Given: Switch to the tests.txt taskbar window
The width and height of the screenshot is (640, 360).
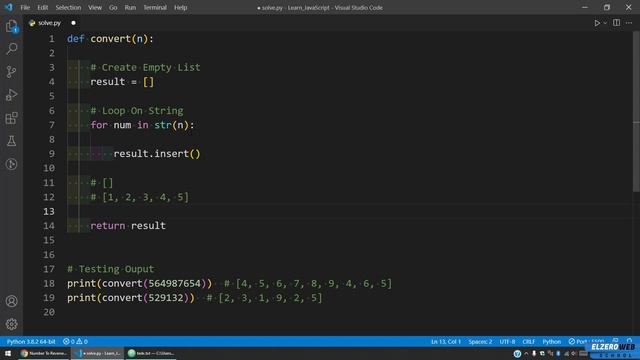Looking at the screenshot, I should [151, 353].
